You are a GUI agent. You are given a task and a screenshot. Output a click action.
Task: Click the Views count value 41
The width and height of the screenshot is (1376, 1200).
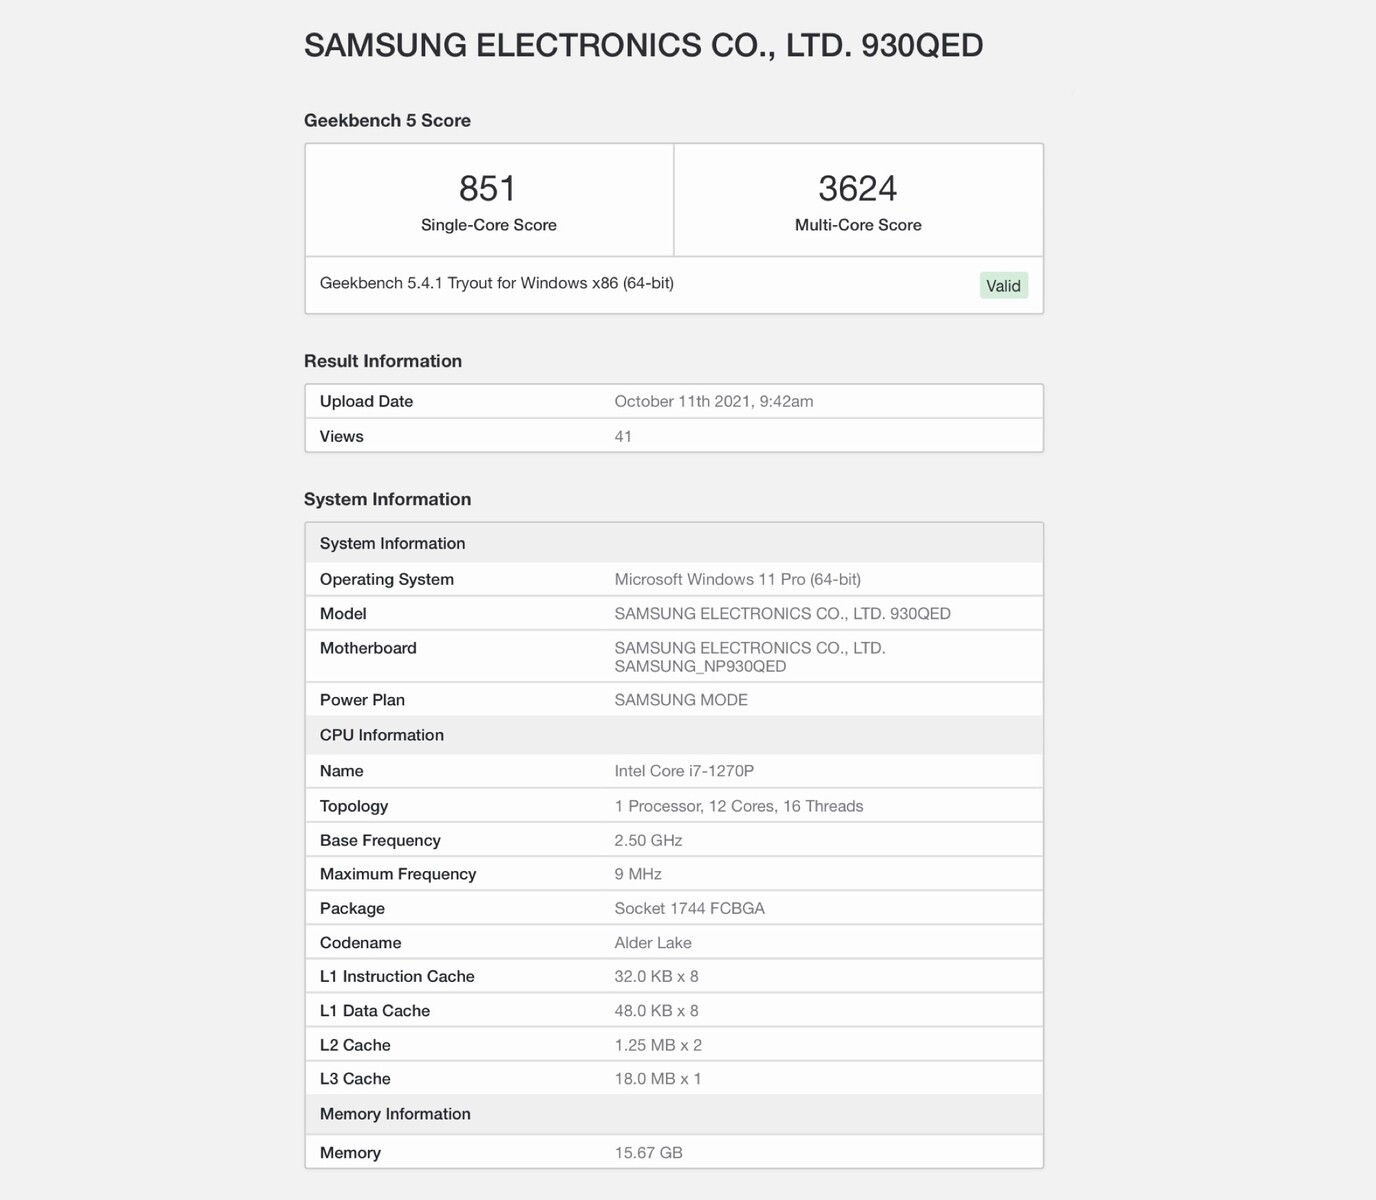click(x=622, y=436)
